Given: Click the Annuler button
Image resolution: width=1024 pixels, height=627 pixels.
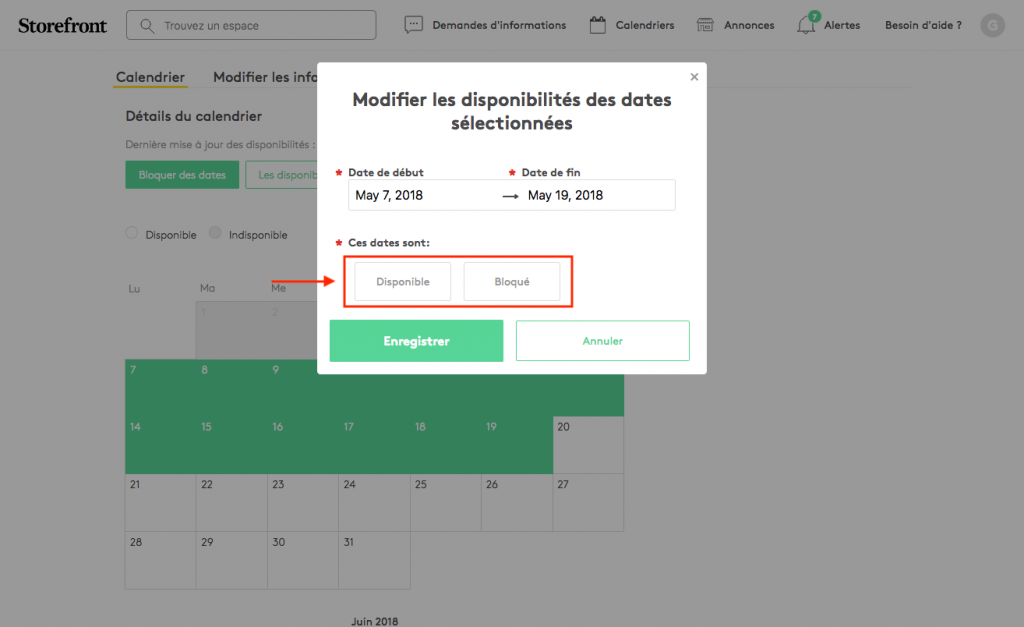Looking at the screenshot, I should point(602,341).
